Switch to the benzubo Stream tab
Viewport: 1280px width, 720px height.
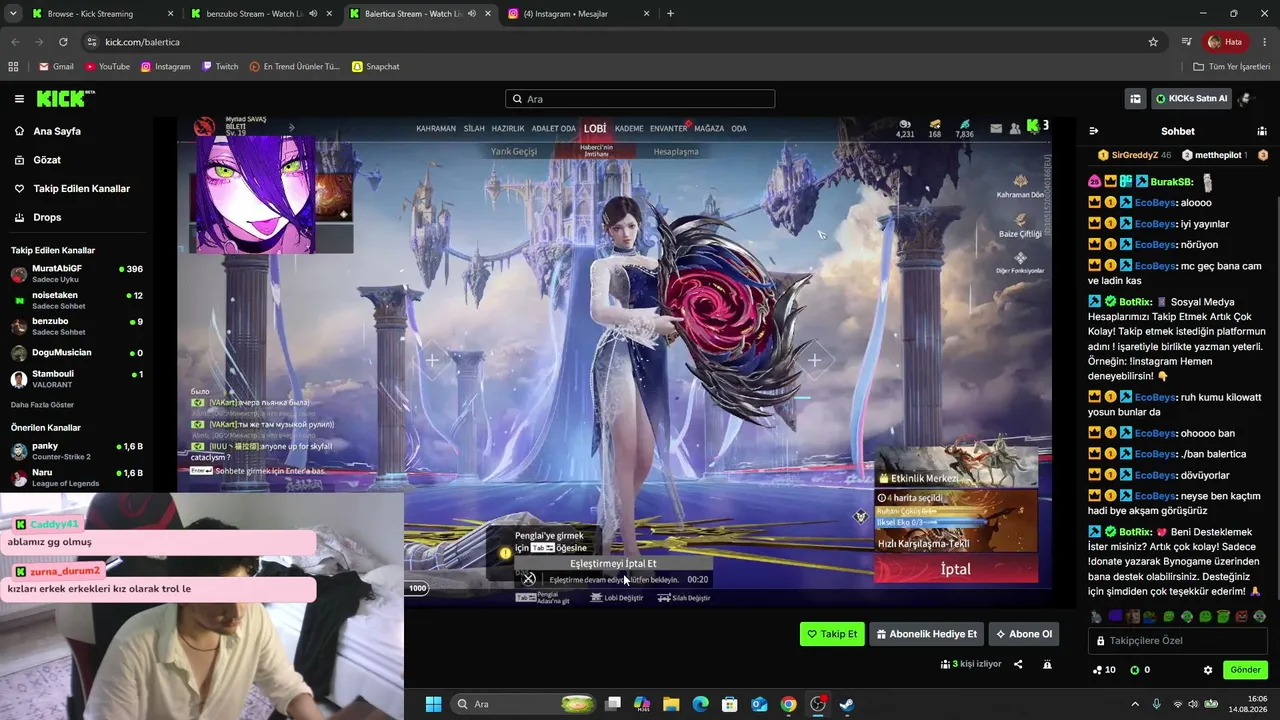coord(260,14)
